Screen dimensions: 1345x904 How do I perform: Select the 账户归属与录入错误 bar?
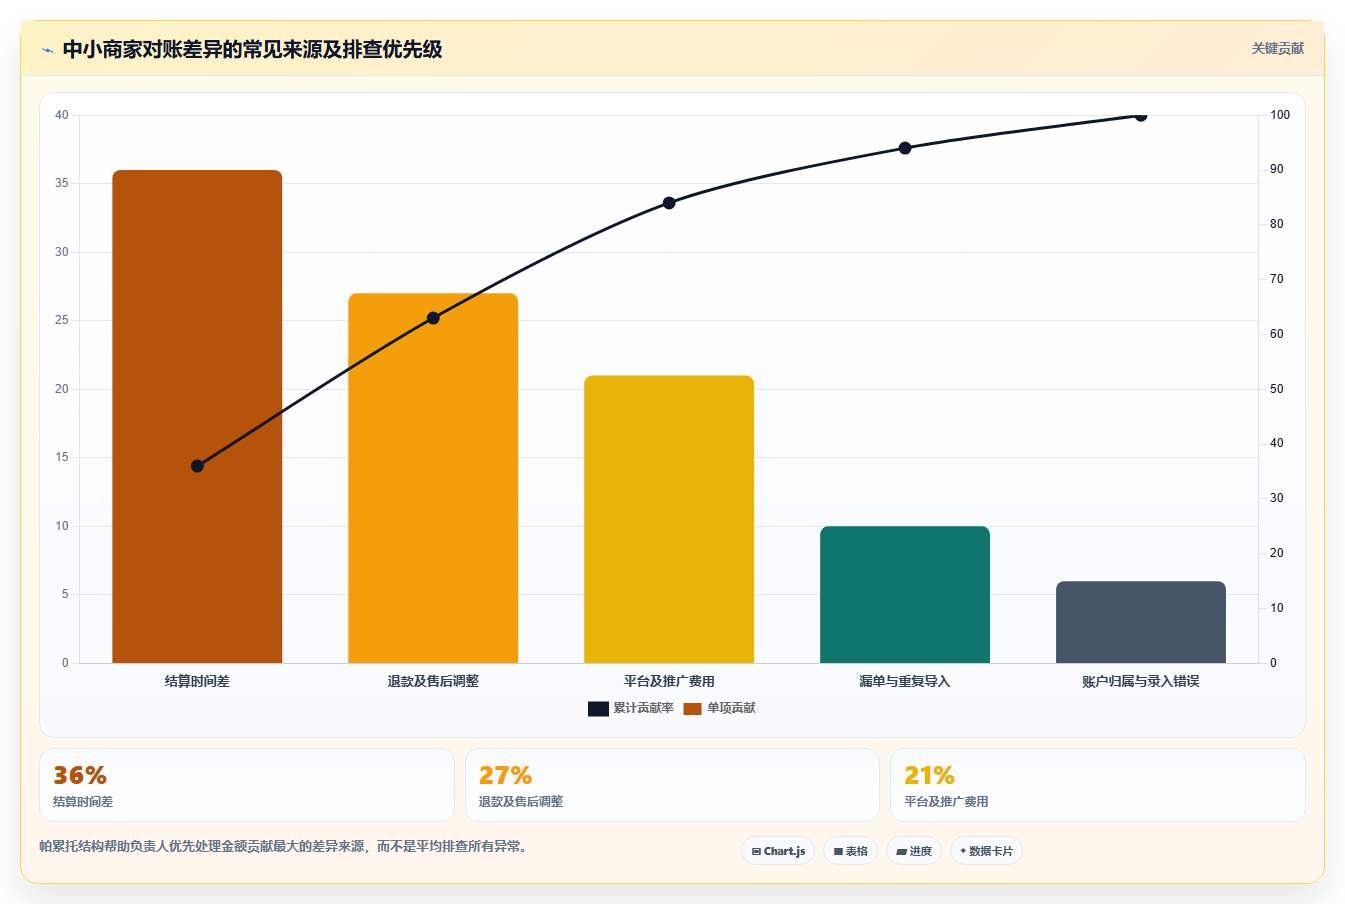(x=1141, y=622)
